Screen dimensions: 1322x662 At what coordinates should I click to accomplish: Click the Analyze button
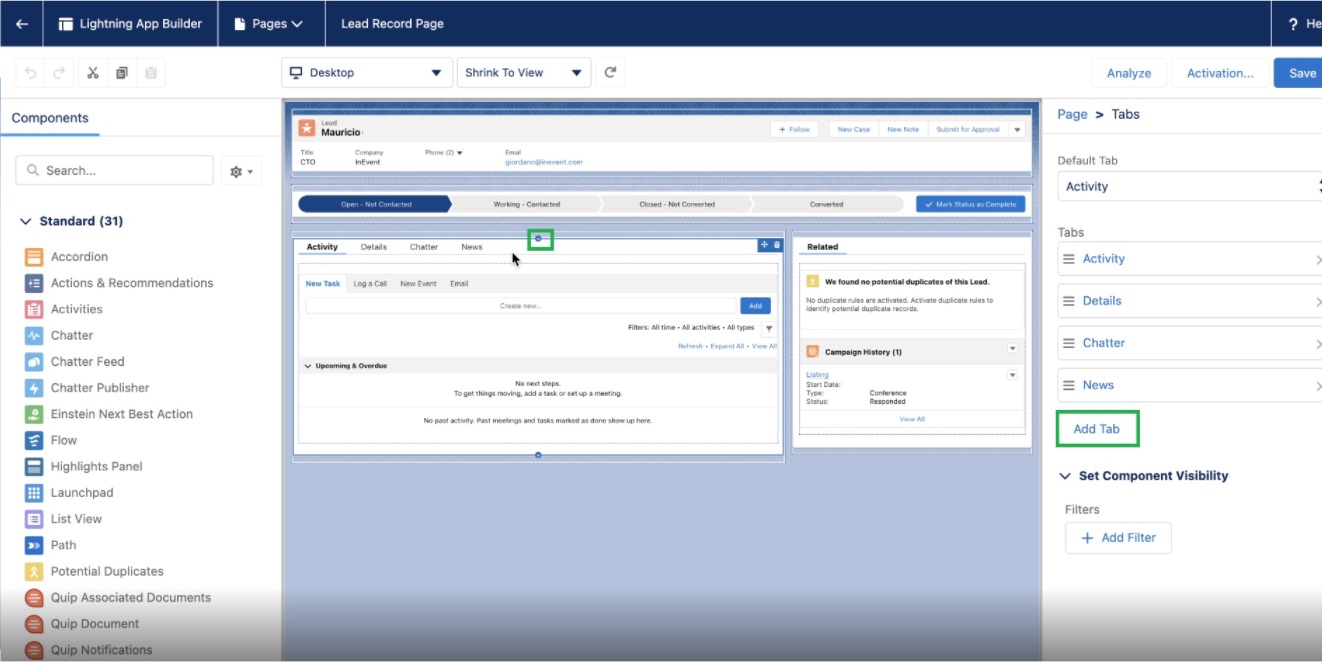(1129, 73)
